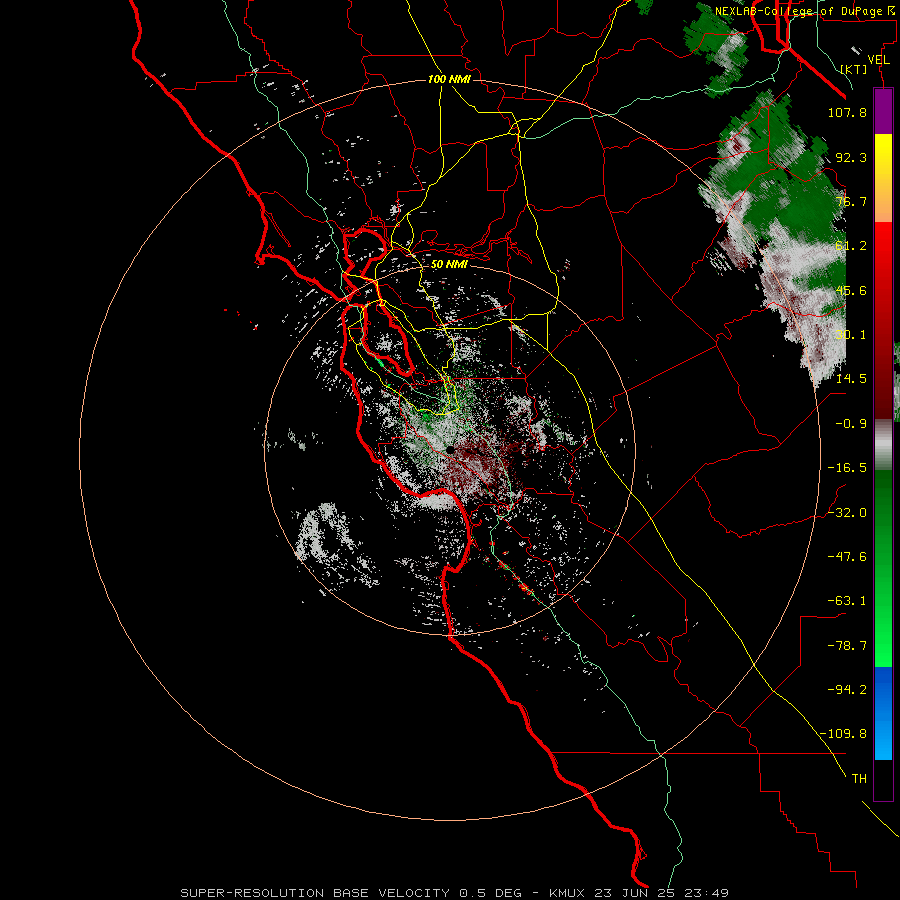Select the 107.8 scale value

point(847,112)
